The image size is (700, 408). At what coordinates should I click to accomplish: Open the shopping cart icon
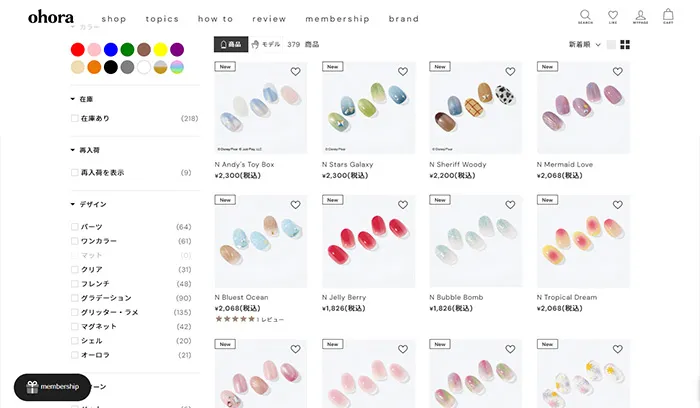click(x=668, y=16)
